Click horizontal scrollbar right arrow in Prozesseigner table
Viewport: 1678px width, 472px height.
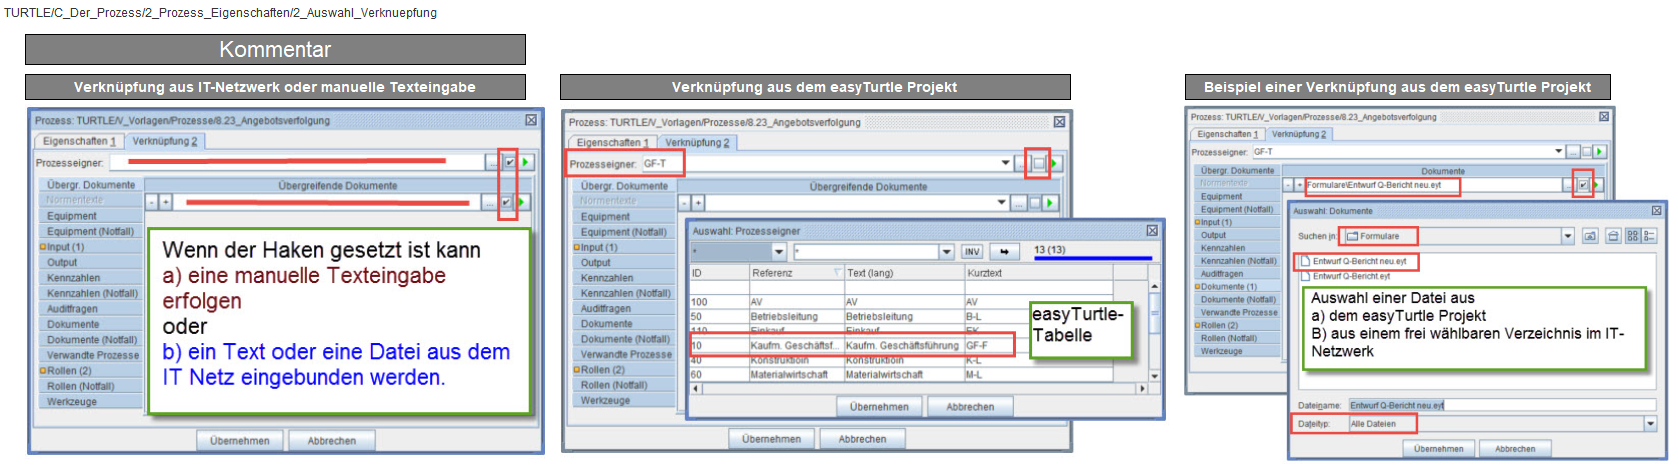click(x=1142, y=388)
